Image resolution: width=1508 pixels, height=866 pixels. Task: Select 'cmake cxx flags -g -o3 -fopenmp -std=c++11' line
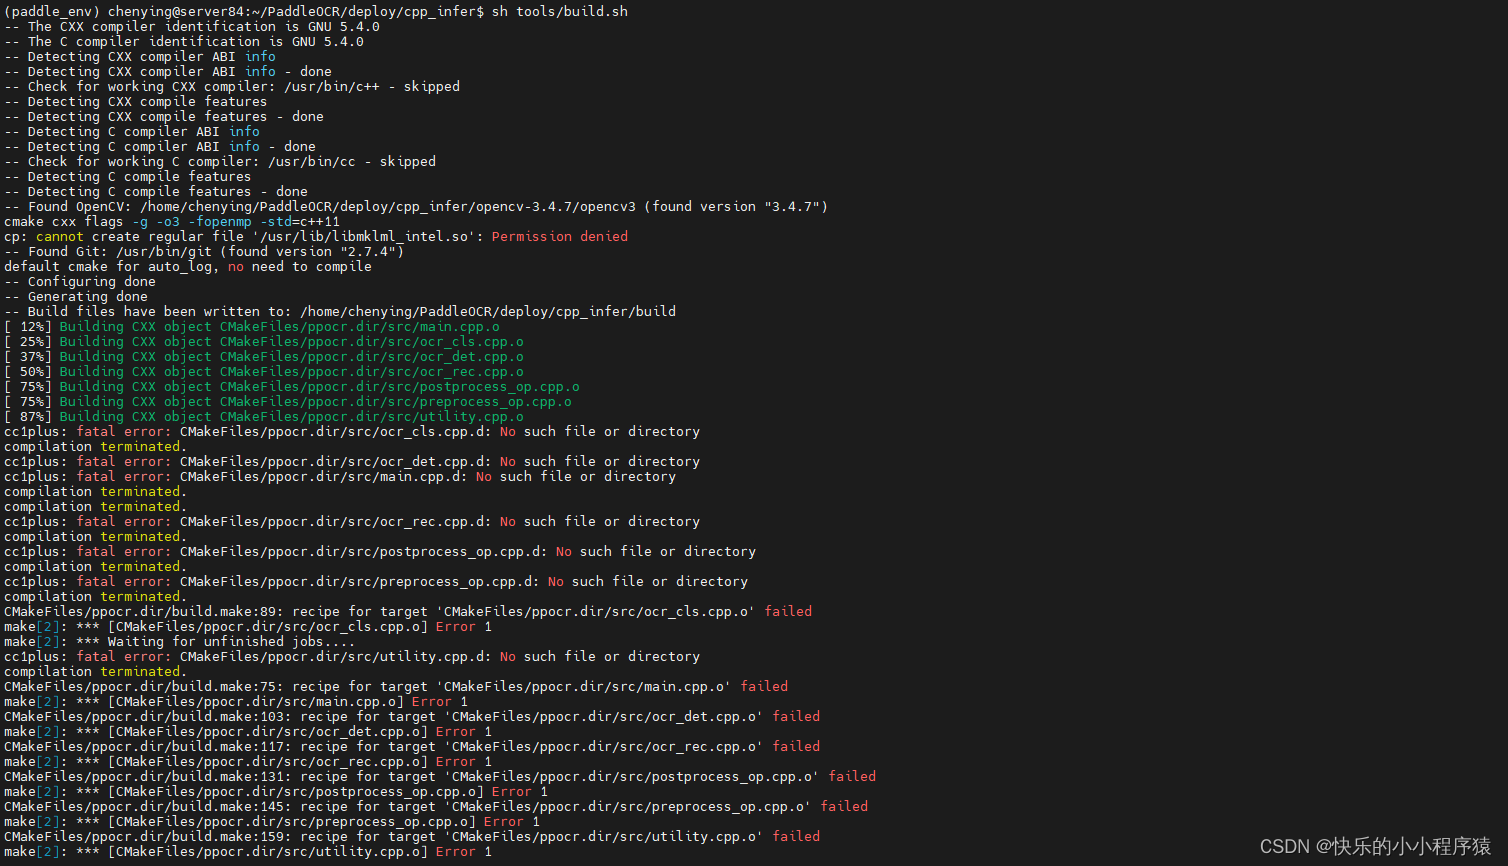(172, 221)
